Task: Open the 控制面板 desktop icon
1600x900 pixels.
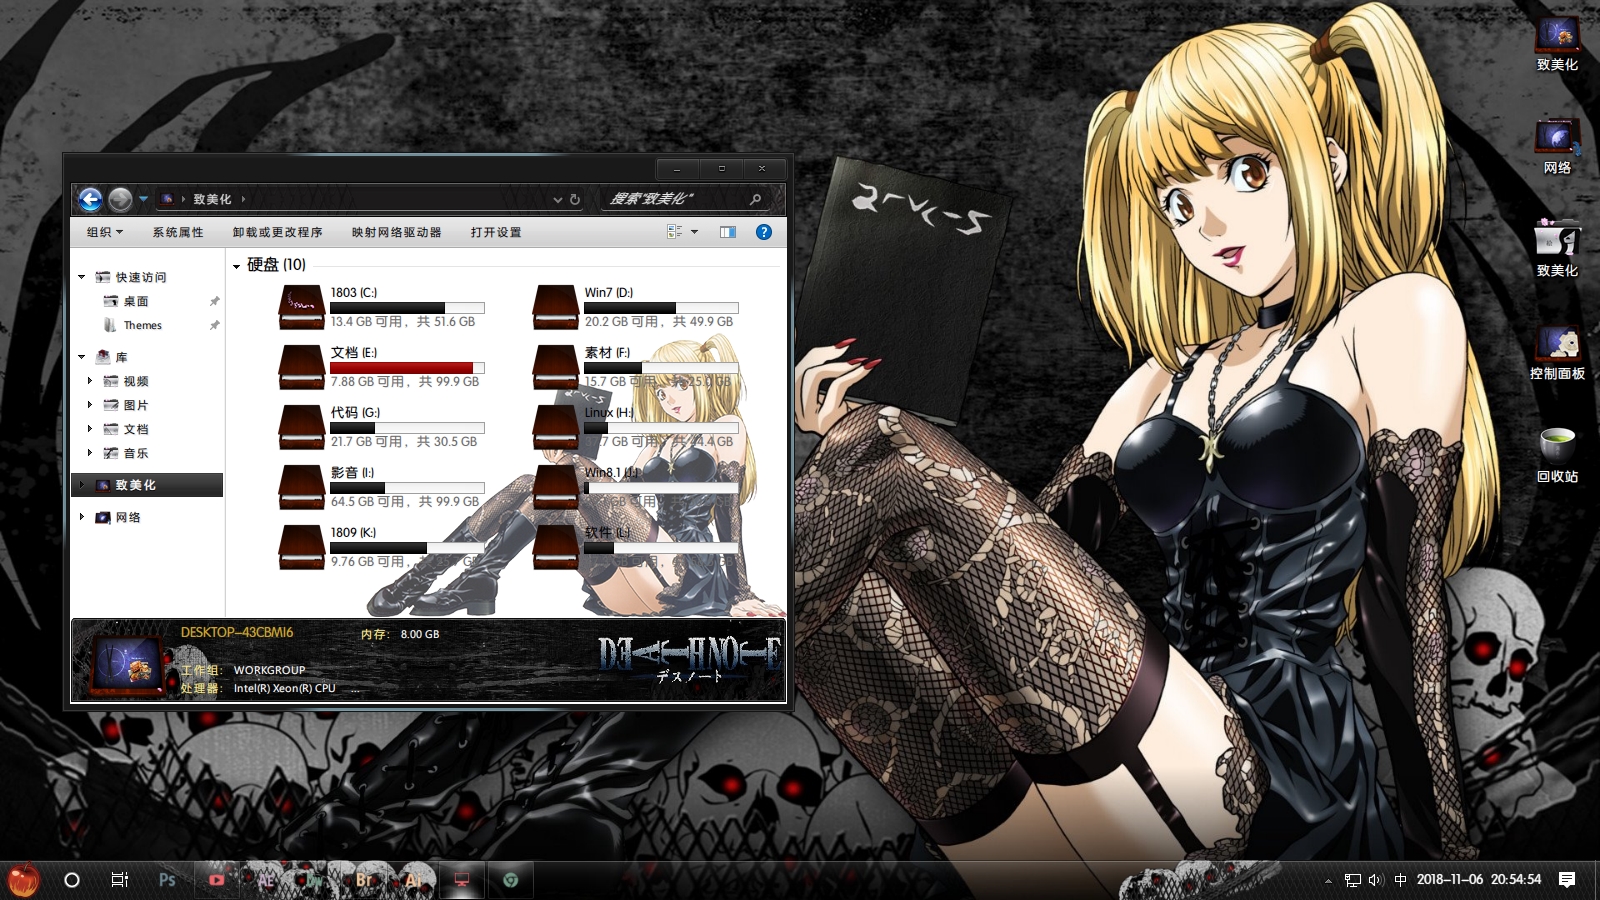Action: (x=1557, y=353)
